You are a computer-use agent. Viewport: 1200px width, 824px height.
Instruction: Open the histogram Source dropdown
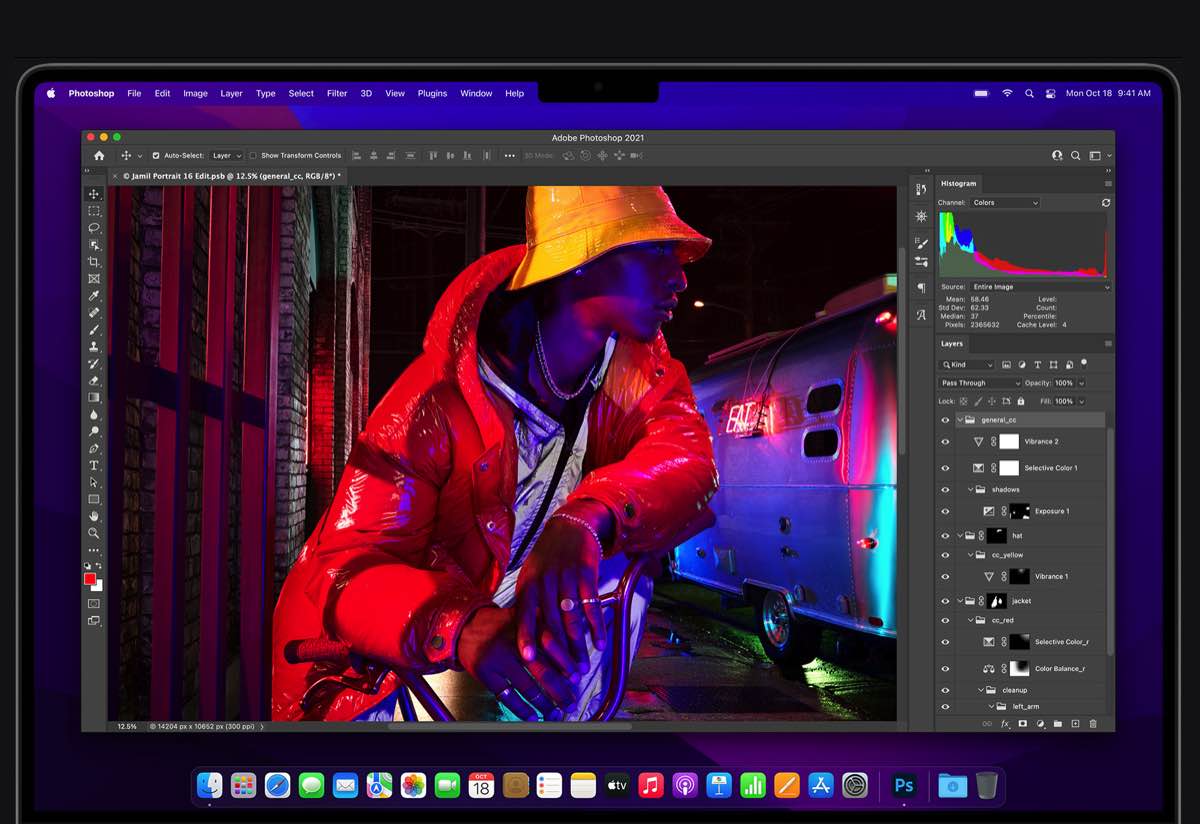(1040, 287)
